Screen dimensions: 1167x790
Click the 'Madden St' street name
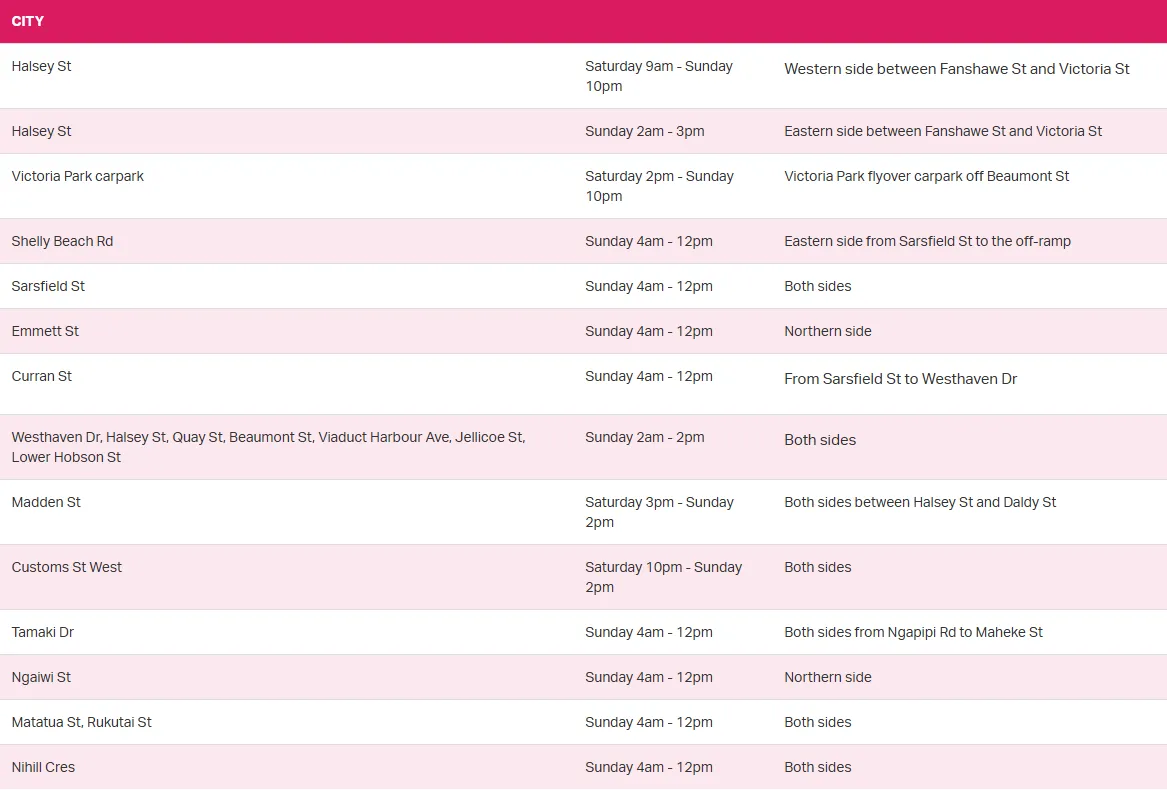click(x=46, y=503)
